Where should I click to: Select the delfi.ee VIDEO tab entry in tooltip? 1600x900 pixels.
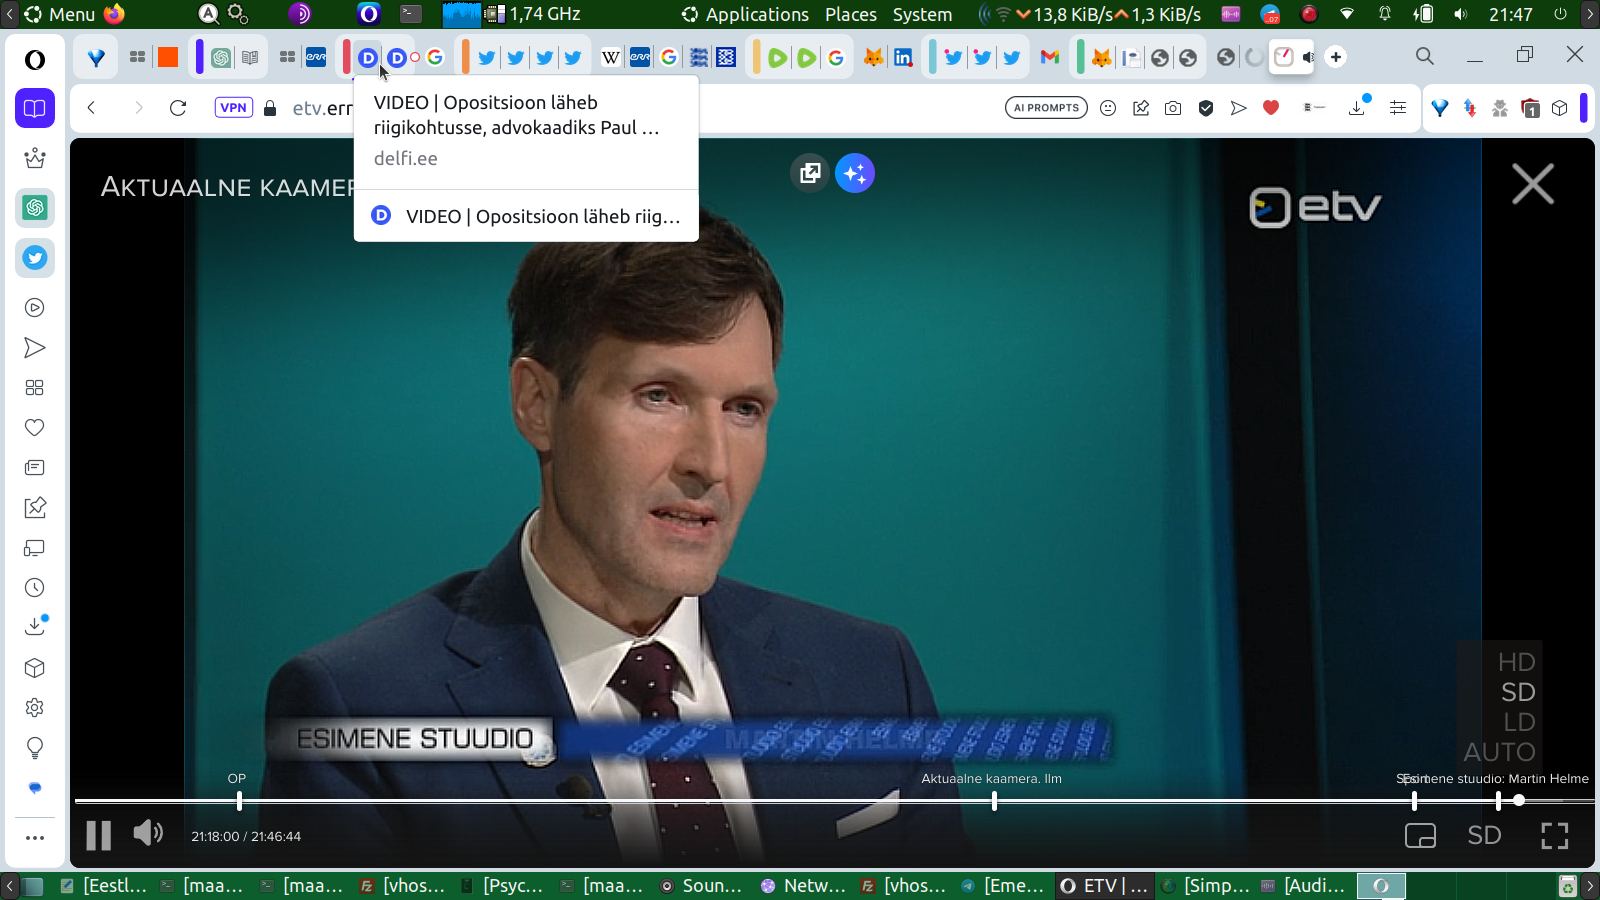coord(526,216)
